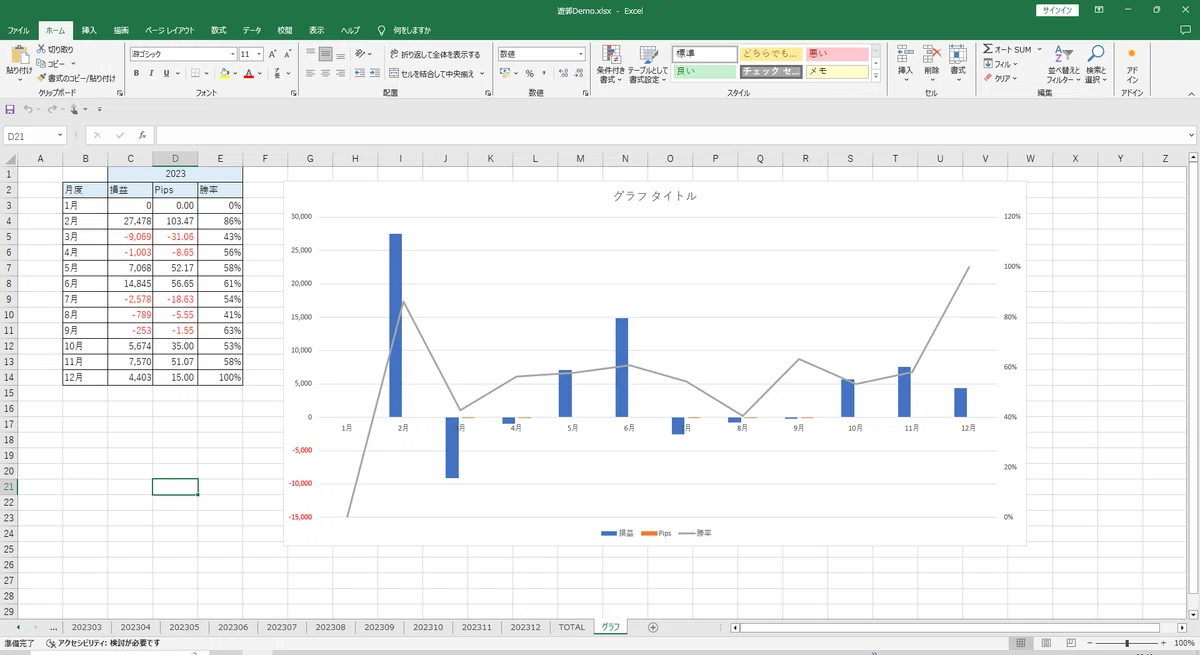
Task: Click the format painter brush icon
Action: coord(41,77)
